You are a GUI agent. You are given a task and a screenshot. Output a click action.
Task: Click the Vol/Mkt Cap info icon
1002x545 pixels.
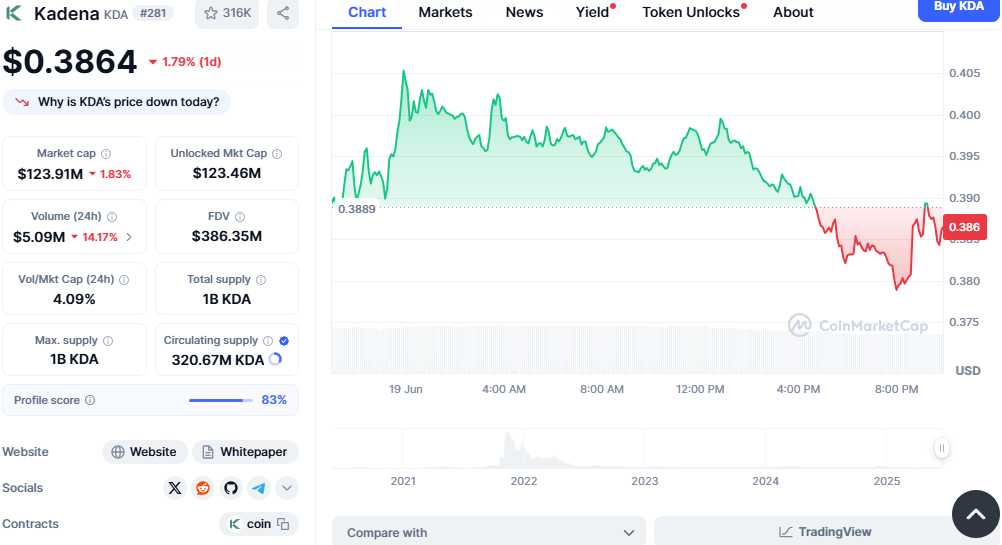[124, 280]
